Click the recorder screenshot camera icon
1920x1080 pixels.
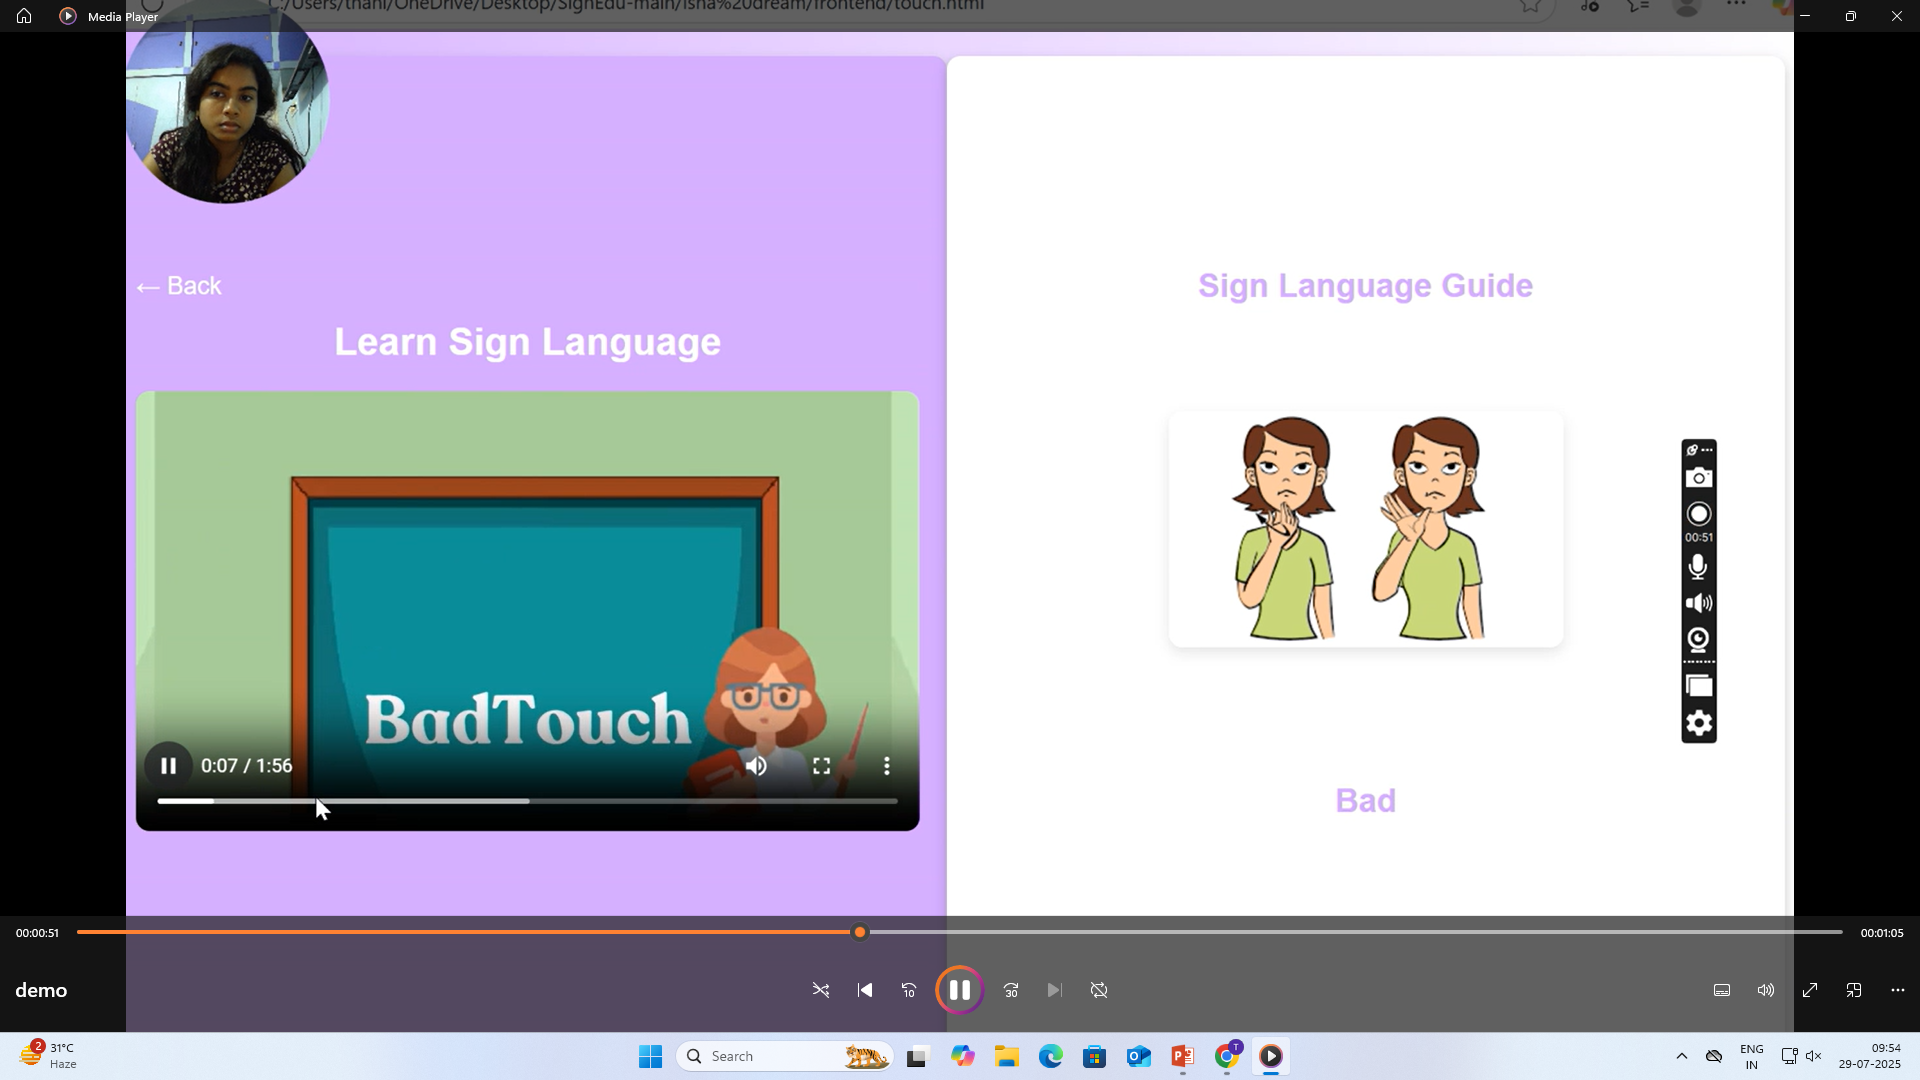[x=1699, y=478]
